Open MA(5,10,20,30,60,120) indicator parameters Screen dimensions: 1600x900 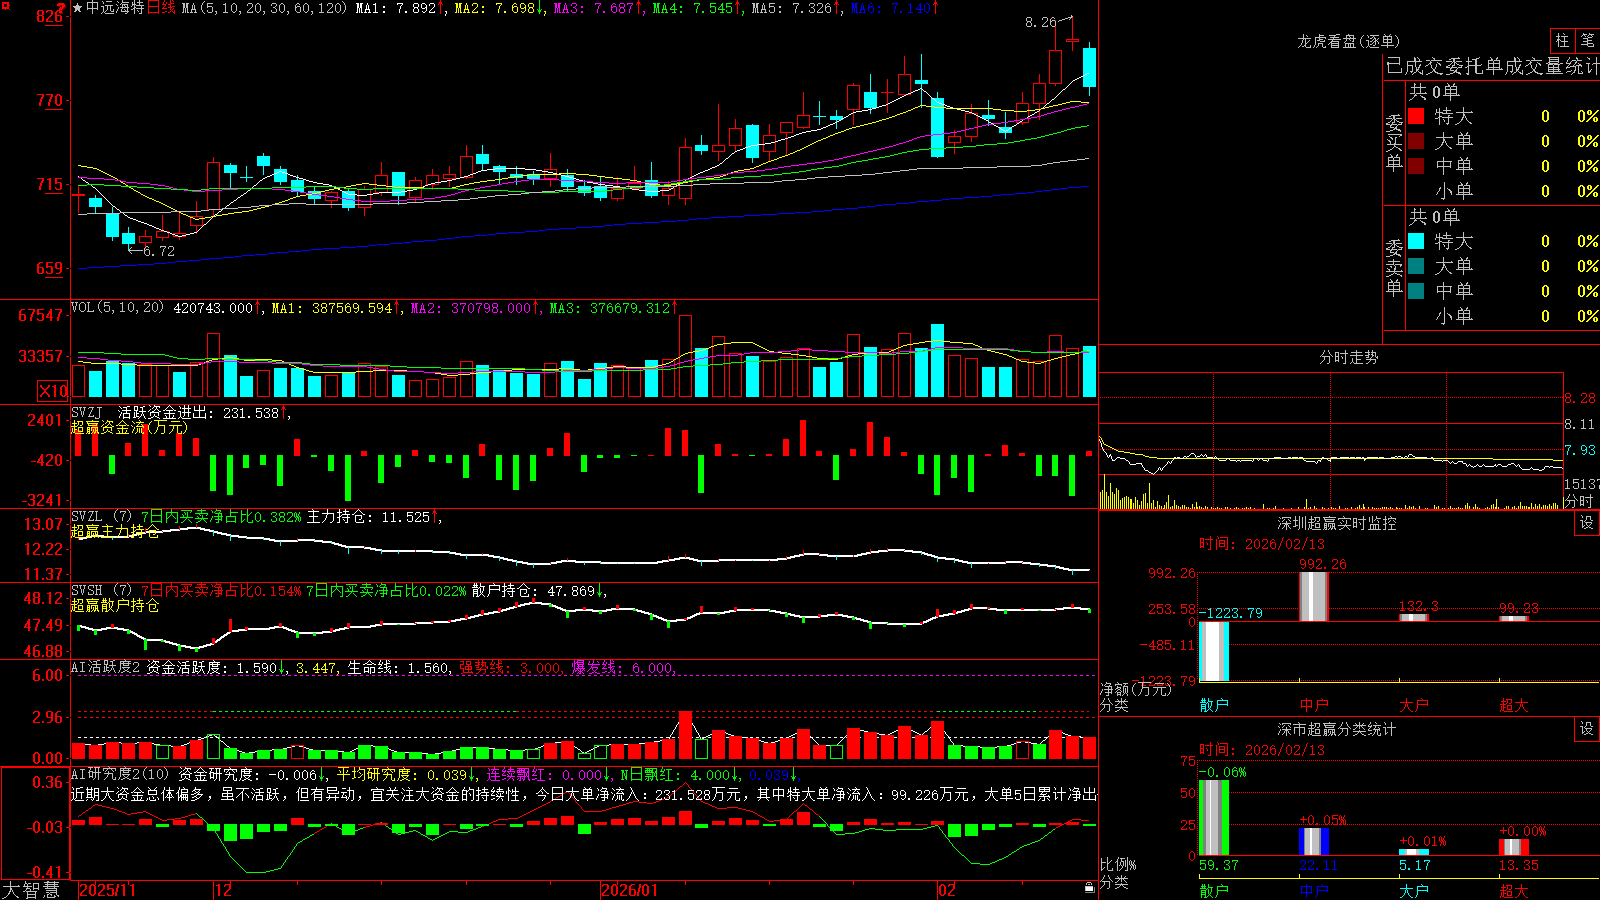(x=264, y=8)
